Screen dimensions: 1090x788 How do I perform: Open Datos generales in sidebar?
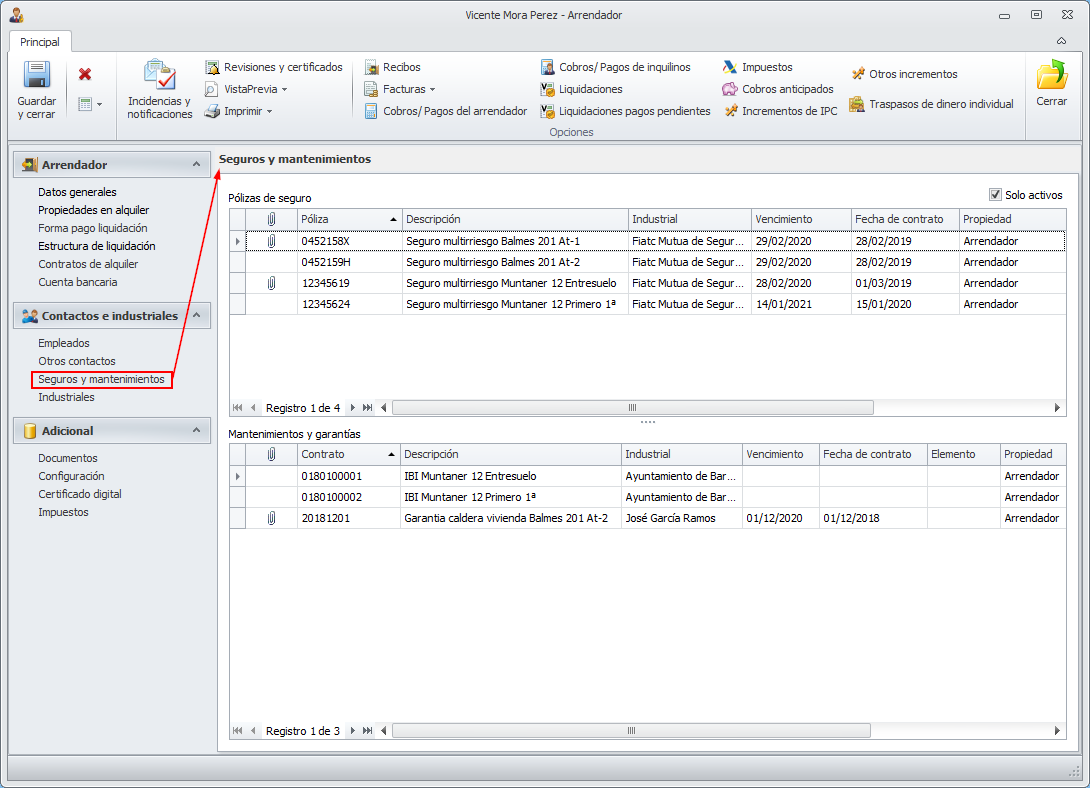tap(77, 192)
